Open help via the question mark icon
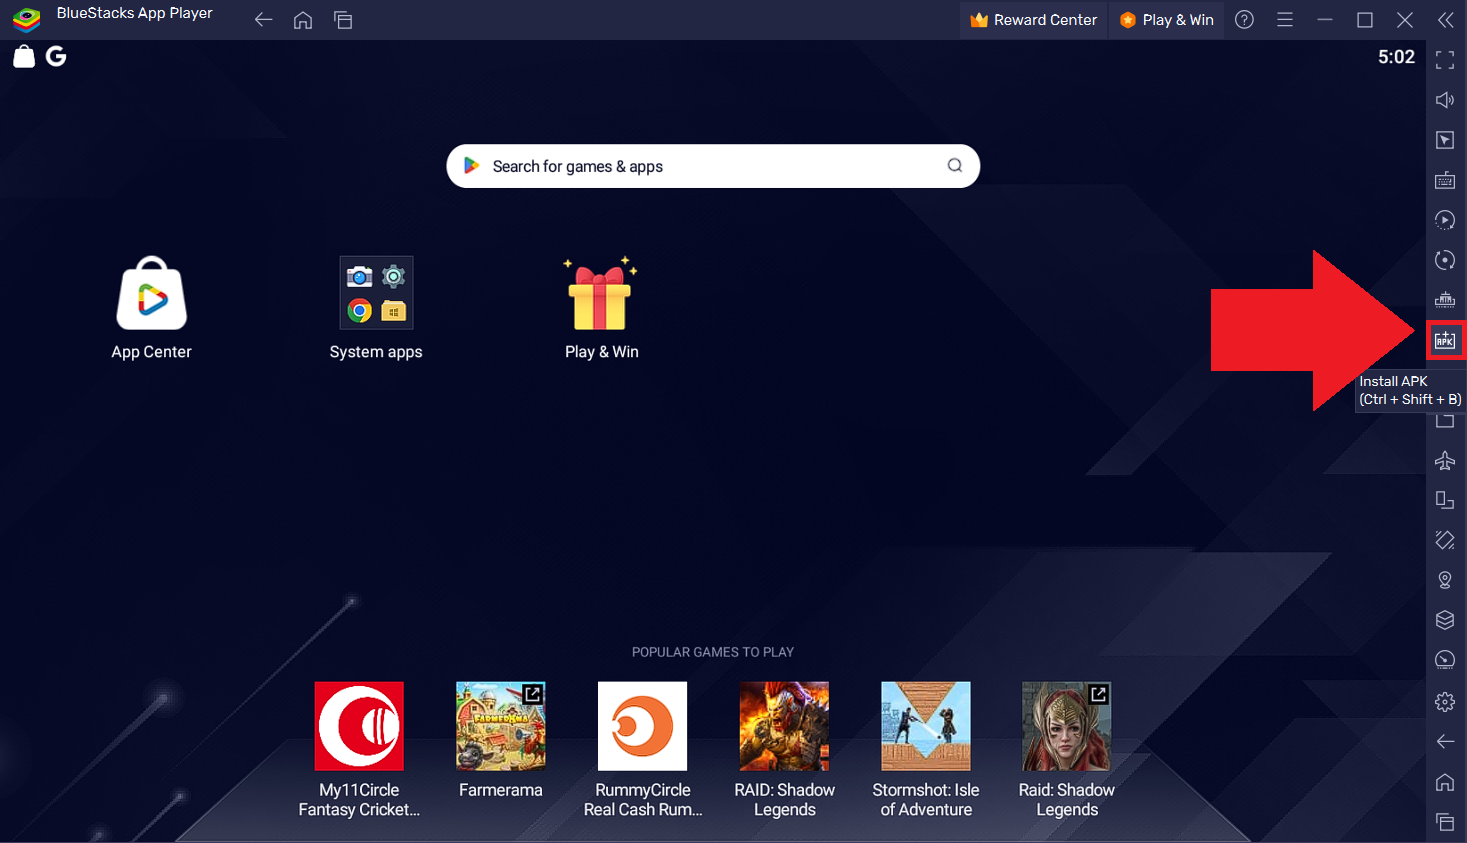This screenshot has height=843, width=1467. [1244, 20]
